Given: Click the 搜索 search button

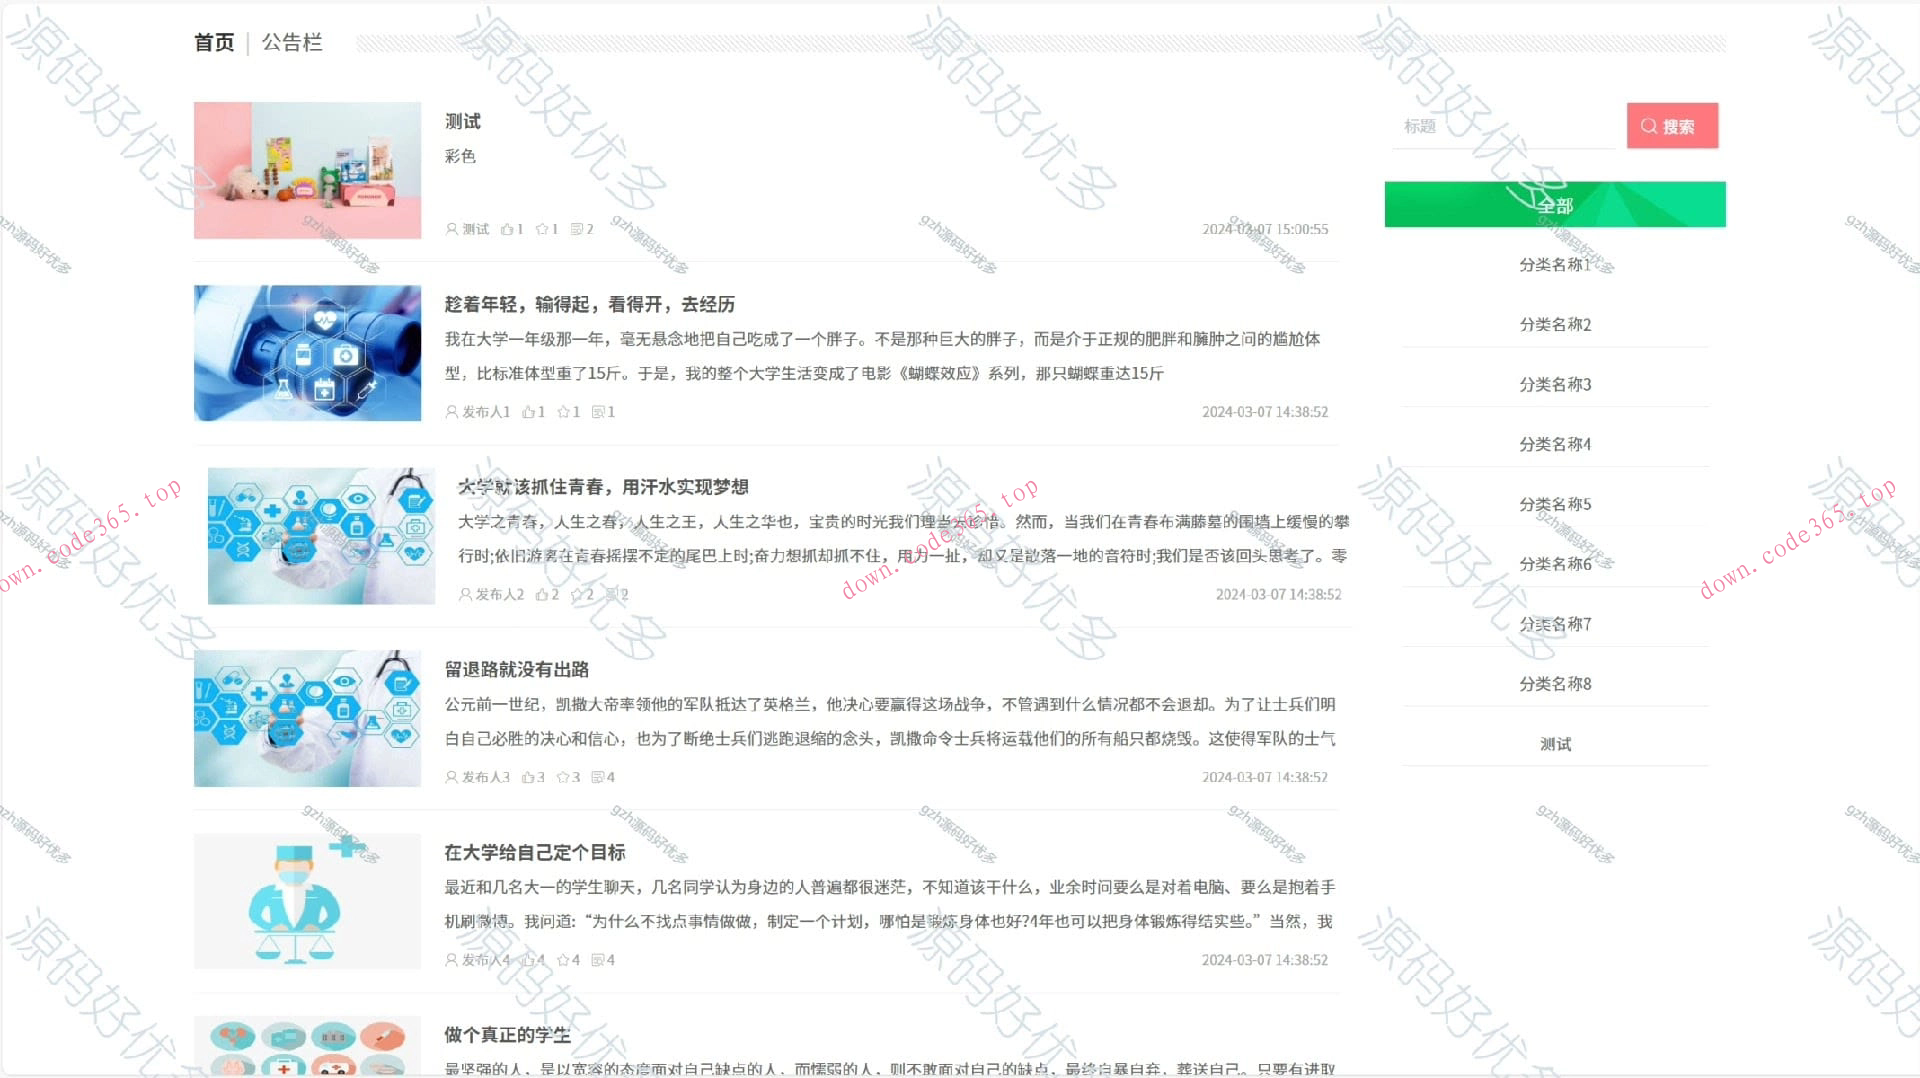Looking at the screenshot, I should coord(1671,126).
